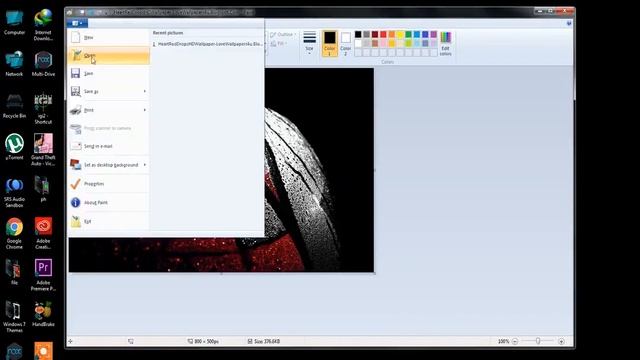Click the Edit colors button
Screen dimensions: 640x360
point(446,43)
